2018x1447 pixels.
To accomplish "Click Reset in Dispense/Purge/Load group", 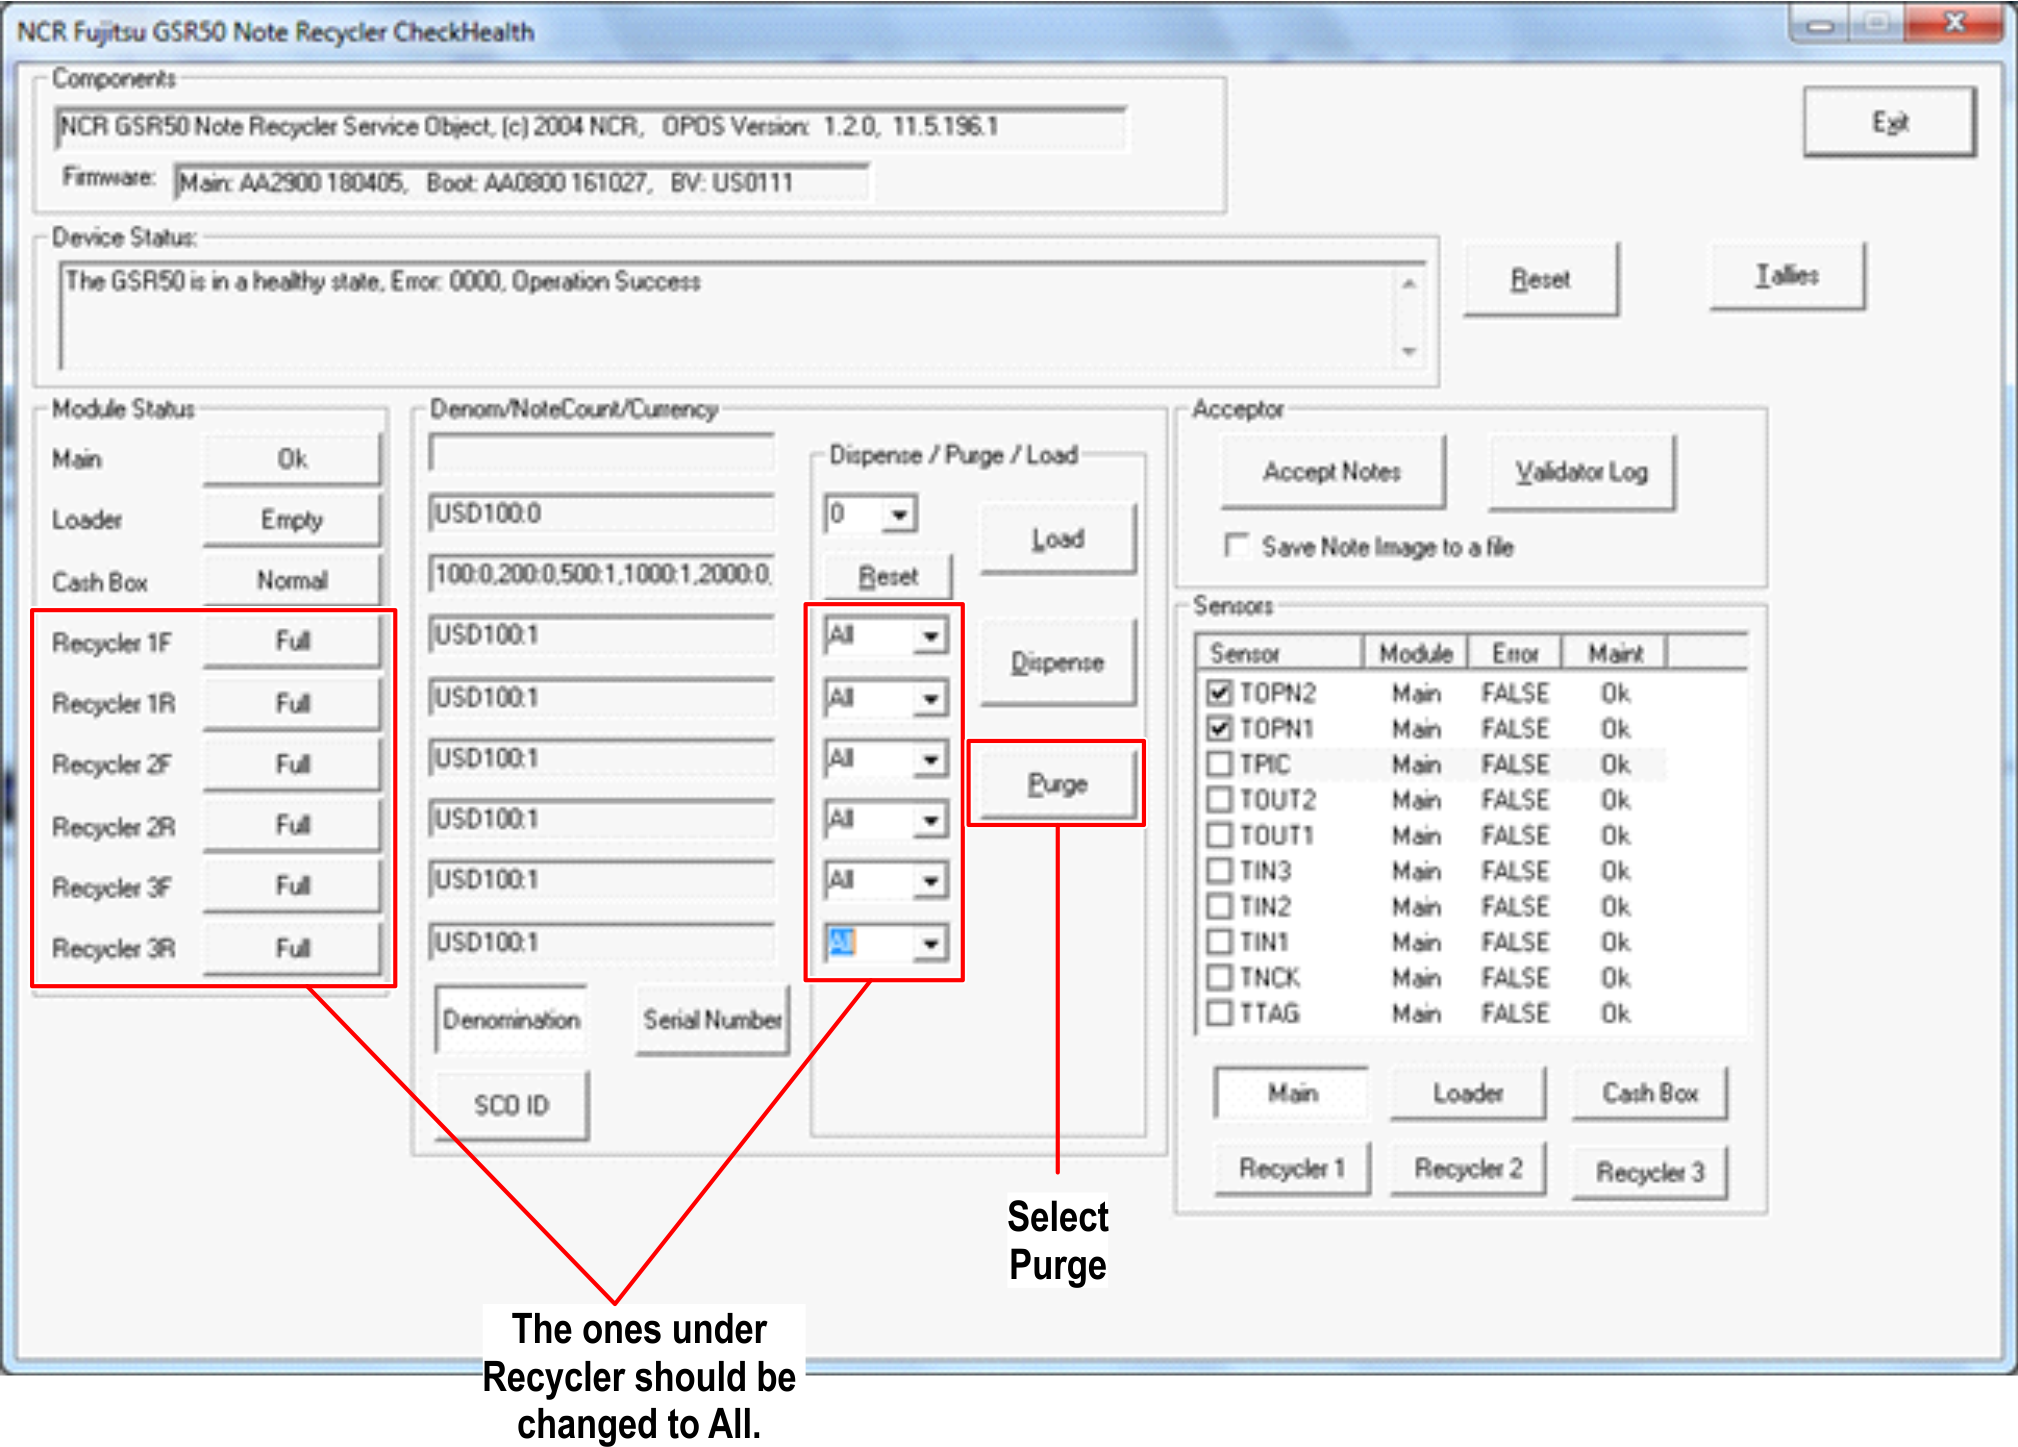I will pos(888,576).
